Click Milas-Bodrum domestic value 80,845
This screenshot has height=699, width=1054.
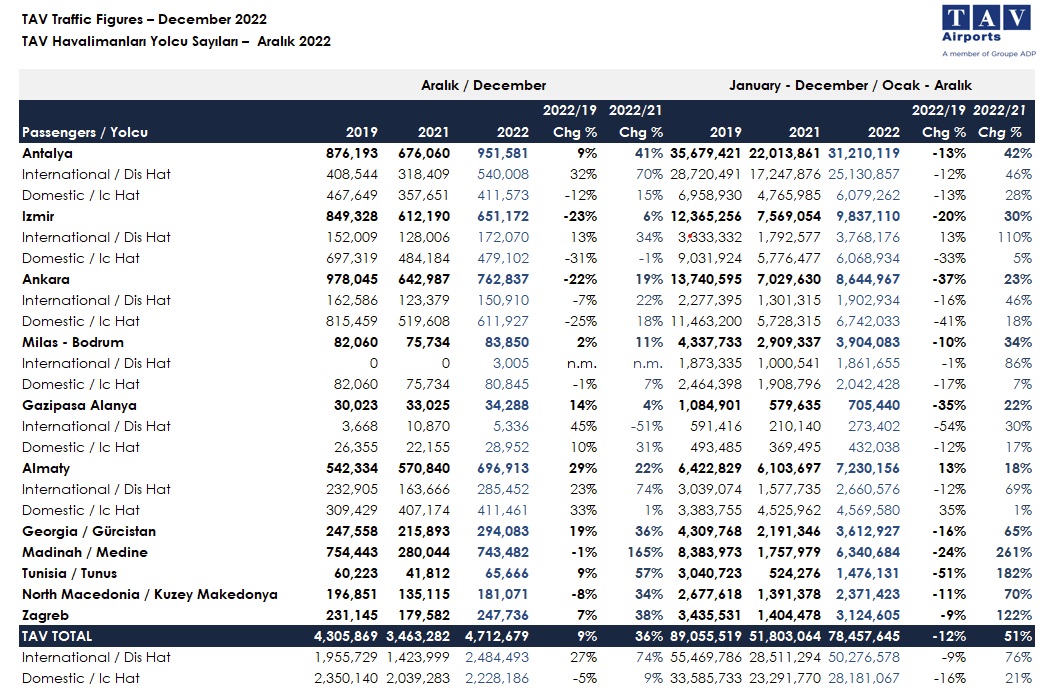click(x=507, y=384)
